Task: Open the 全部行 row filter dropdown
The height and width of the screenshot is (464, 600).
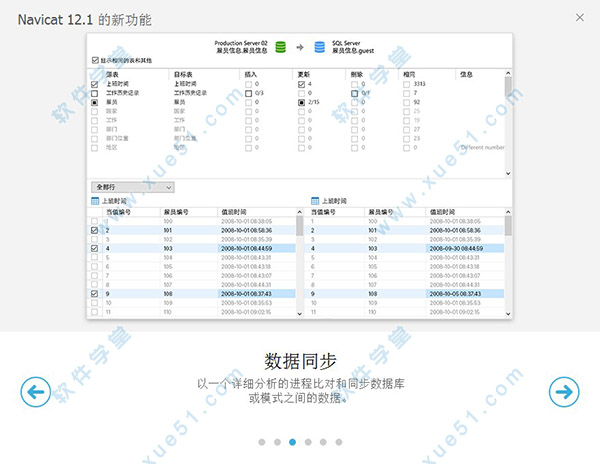Action: [133, 187]
